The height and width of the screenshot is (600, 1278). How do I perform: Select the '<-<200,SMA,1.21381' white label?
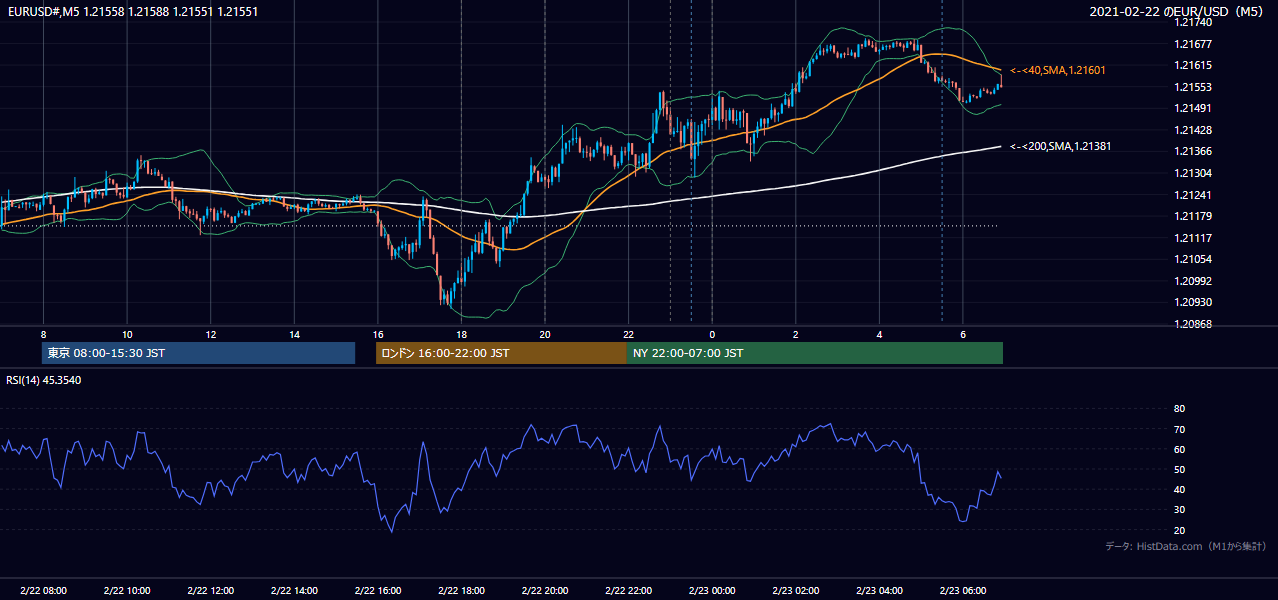pyautogui.click(x=1060, y=146)
